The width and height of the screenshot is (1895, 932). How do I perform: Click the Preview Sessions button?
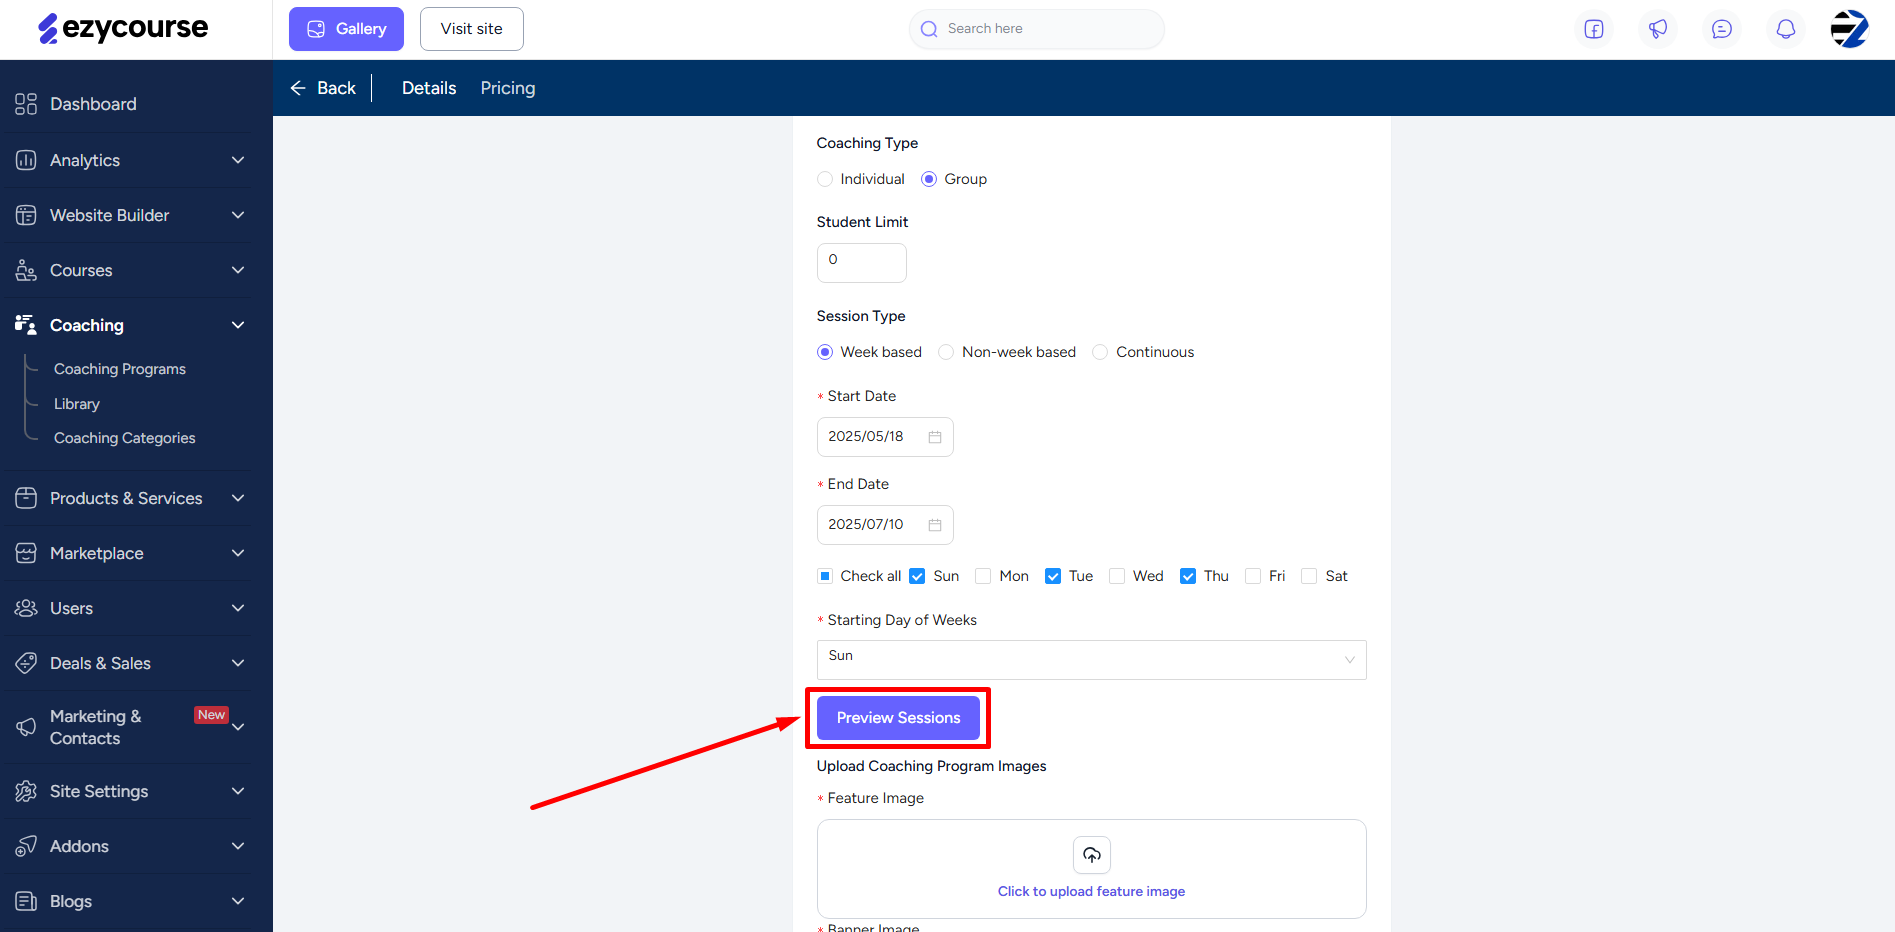point(898,718)
